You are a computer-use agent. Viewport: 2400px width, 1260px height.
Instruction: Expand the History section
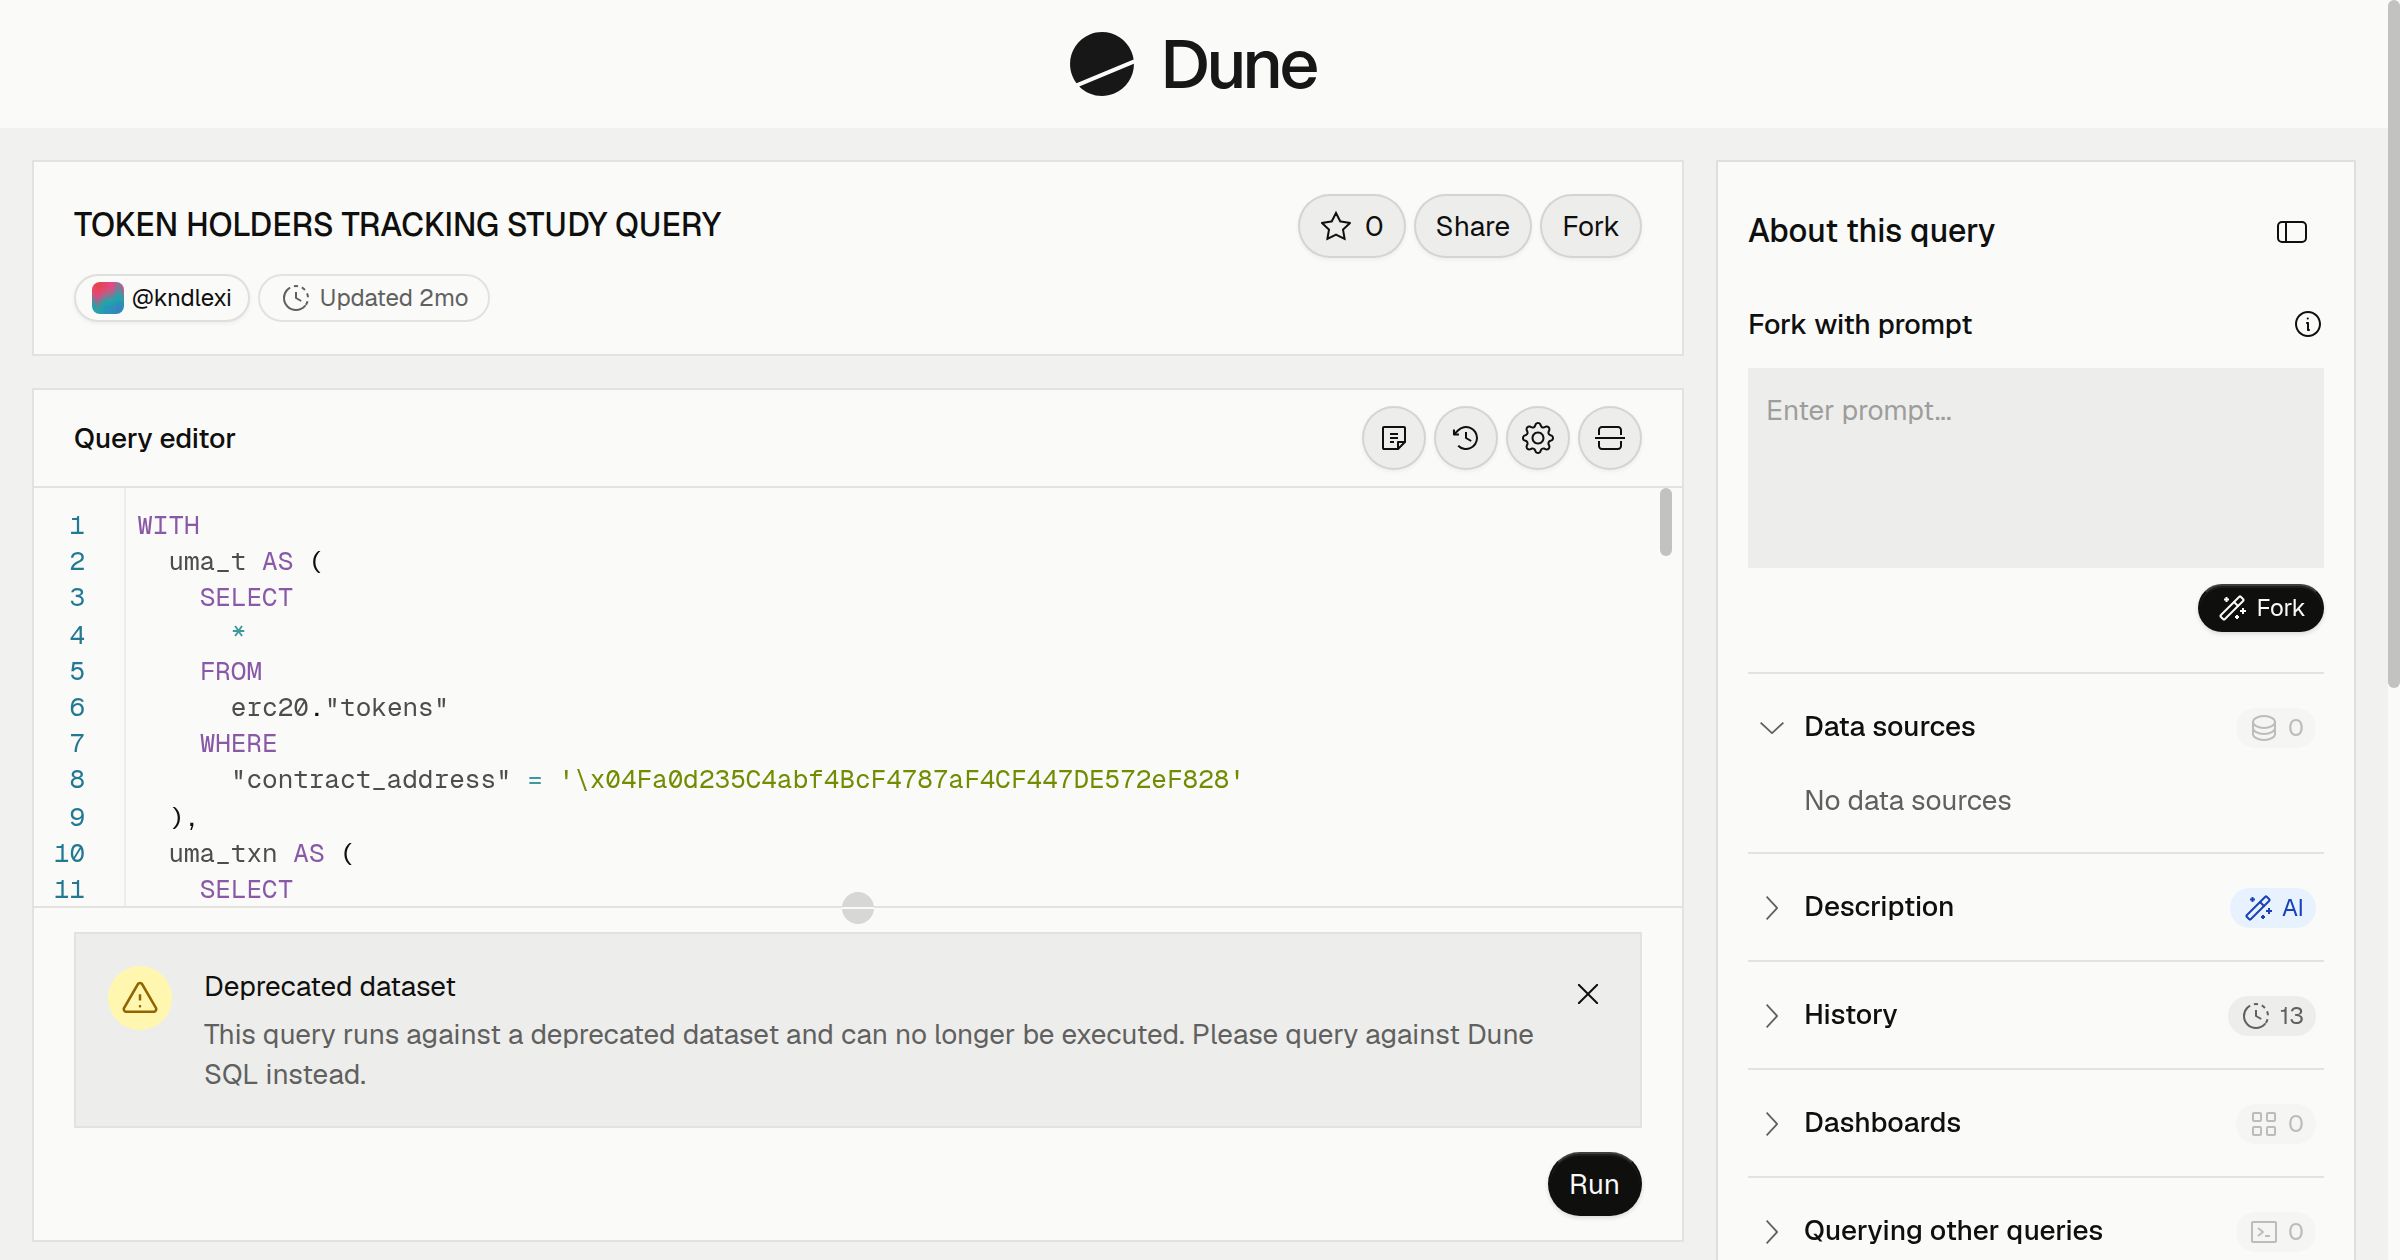(1772, 1015)
